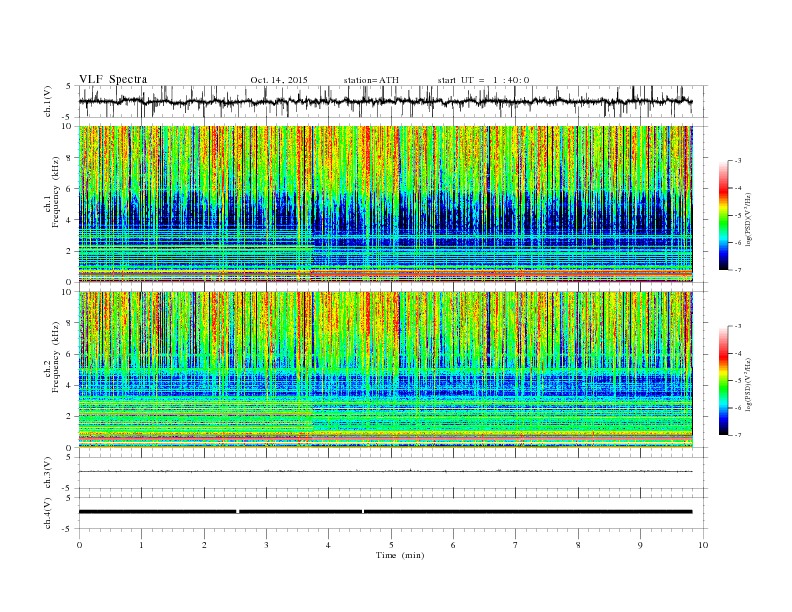792x612 pixels.
Task: Click the "2" kHz tick on ch.2 frequency axis
Action: tap(69, 417)
